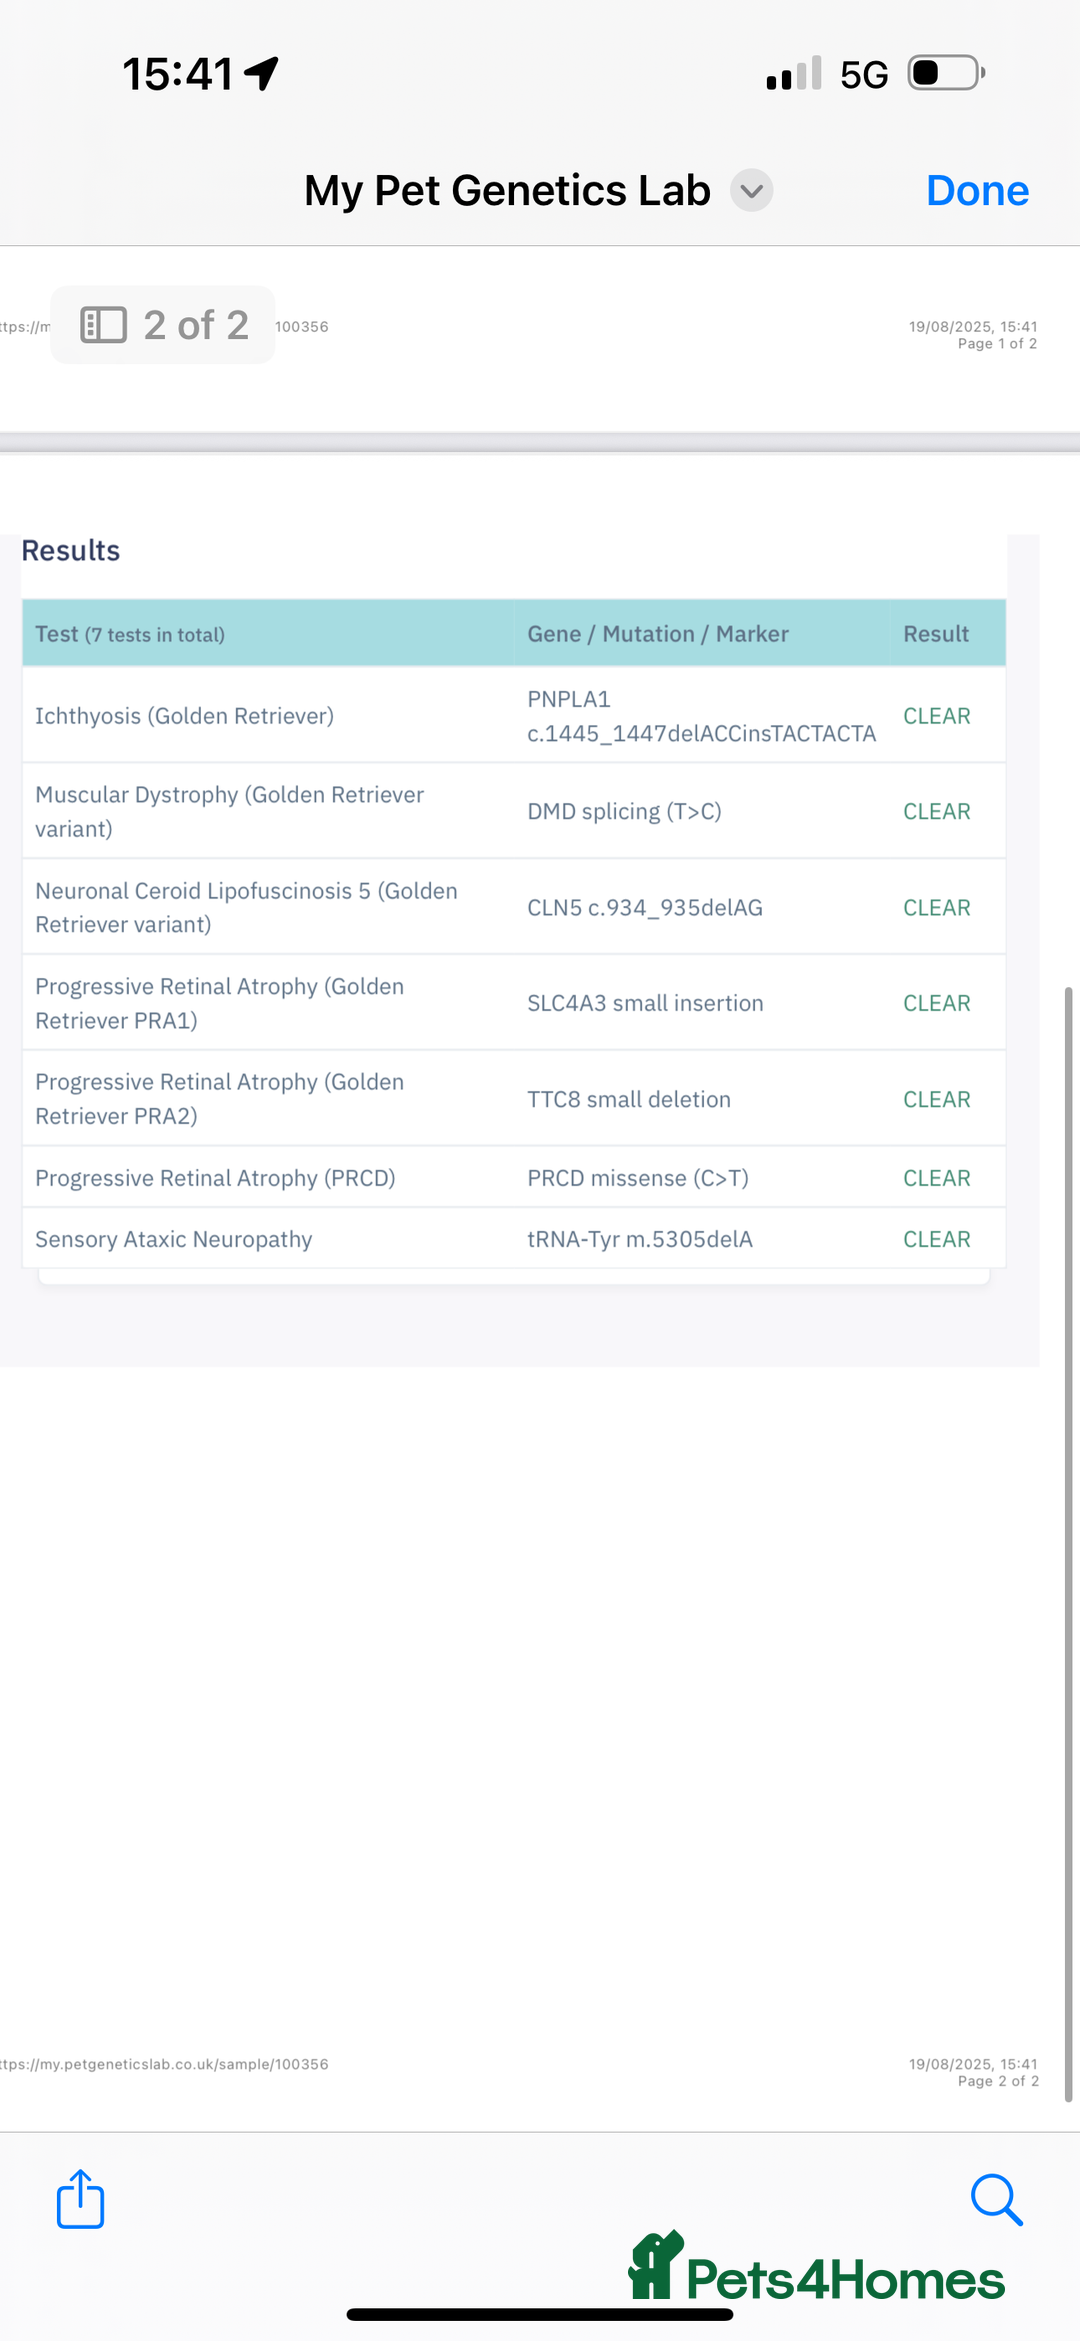This screenshot has height=2341, width=1080.
Task: Select the Progressive Retinal Atrophy (PRCD) text
Action: pos(215,1178)
